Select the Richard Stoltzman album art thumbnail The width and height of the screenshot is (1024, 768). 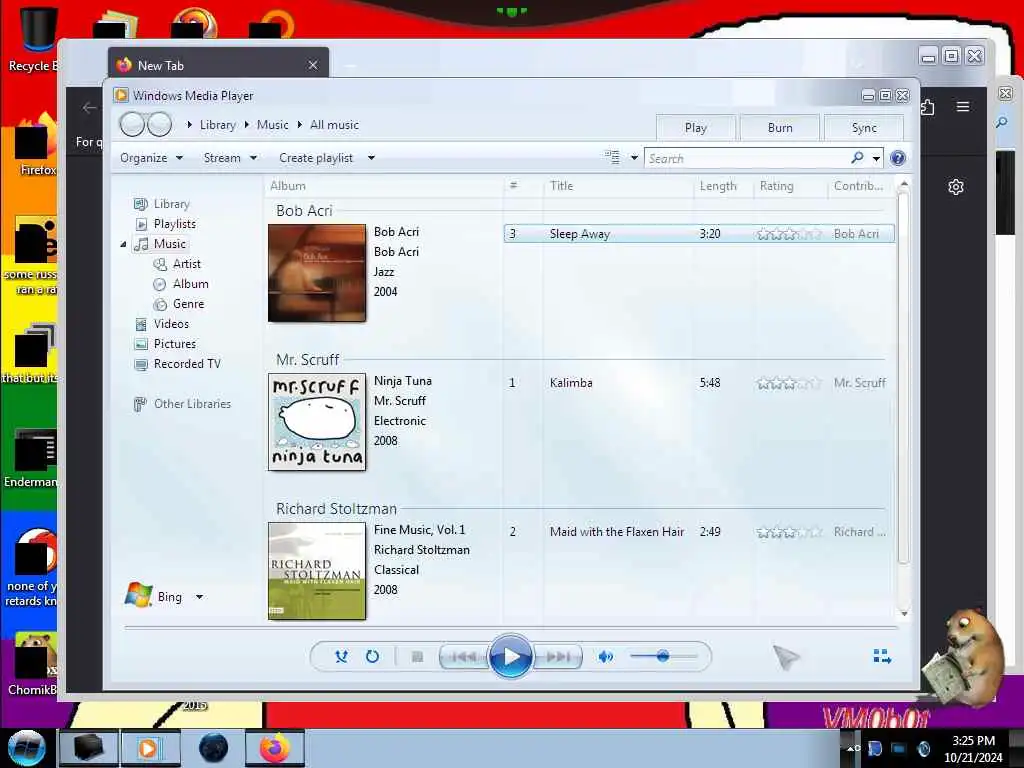[317, 571]
